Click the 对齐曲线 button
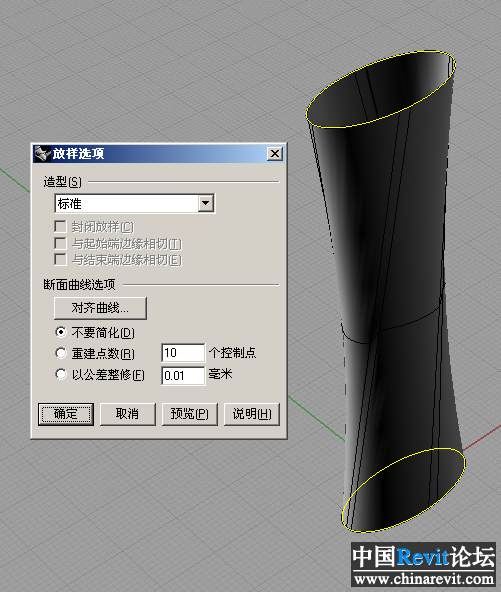Image resolution: width=501 pixels, height=592 pixels. click(100, 308)
